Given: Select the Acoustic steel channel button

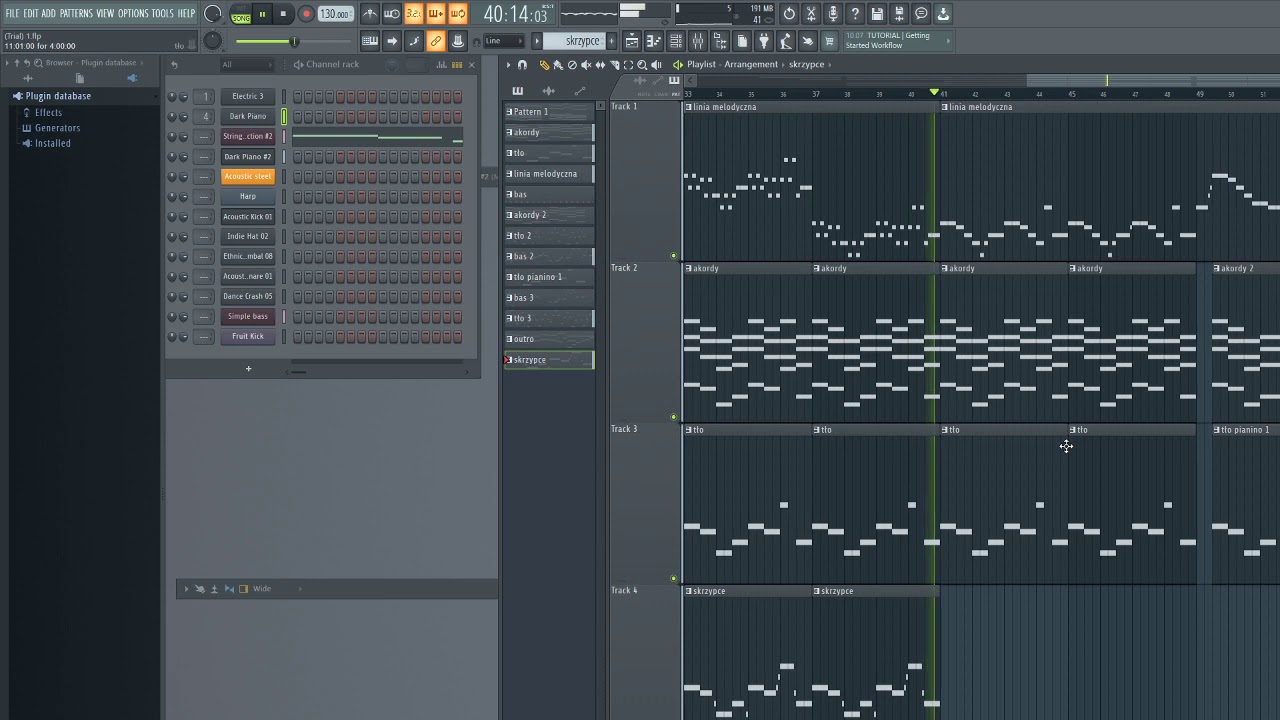Looking at the screenshot, I should [x=248, y=177].
